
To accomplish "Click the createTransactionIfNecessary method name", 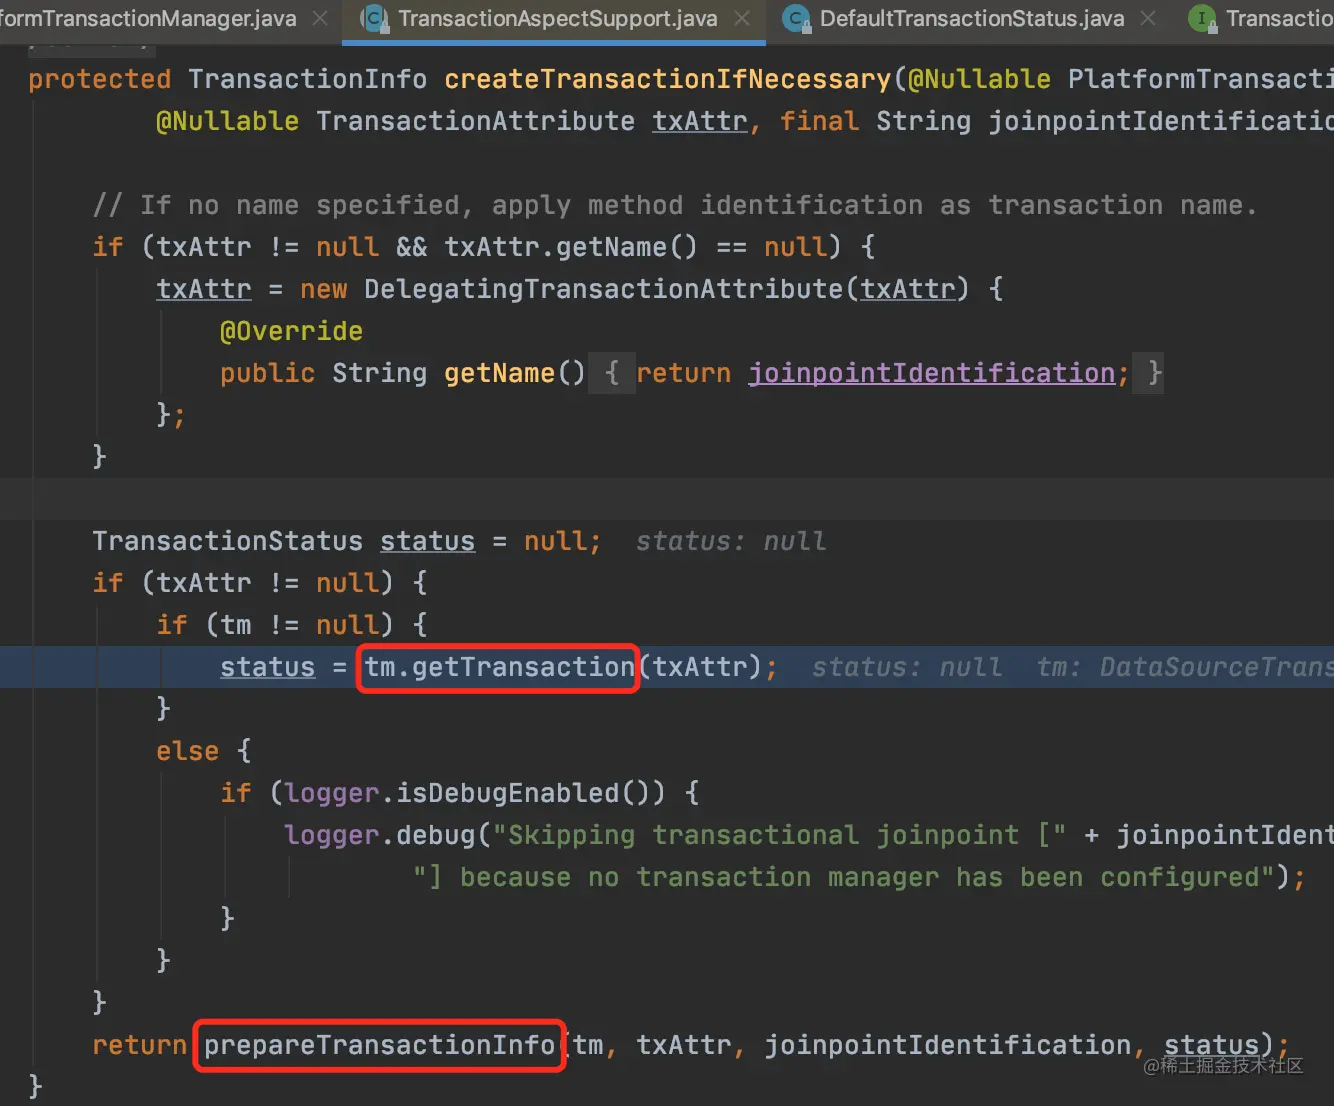I will (x=668, y=79).
